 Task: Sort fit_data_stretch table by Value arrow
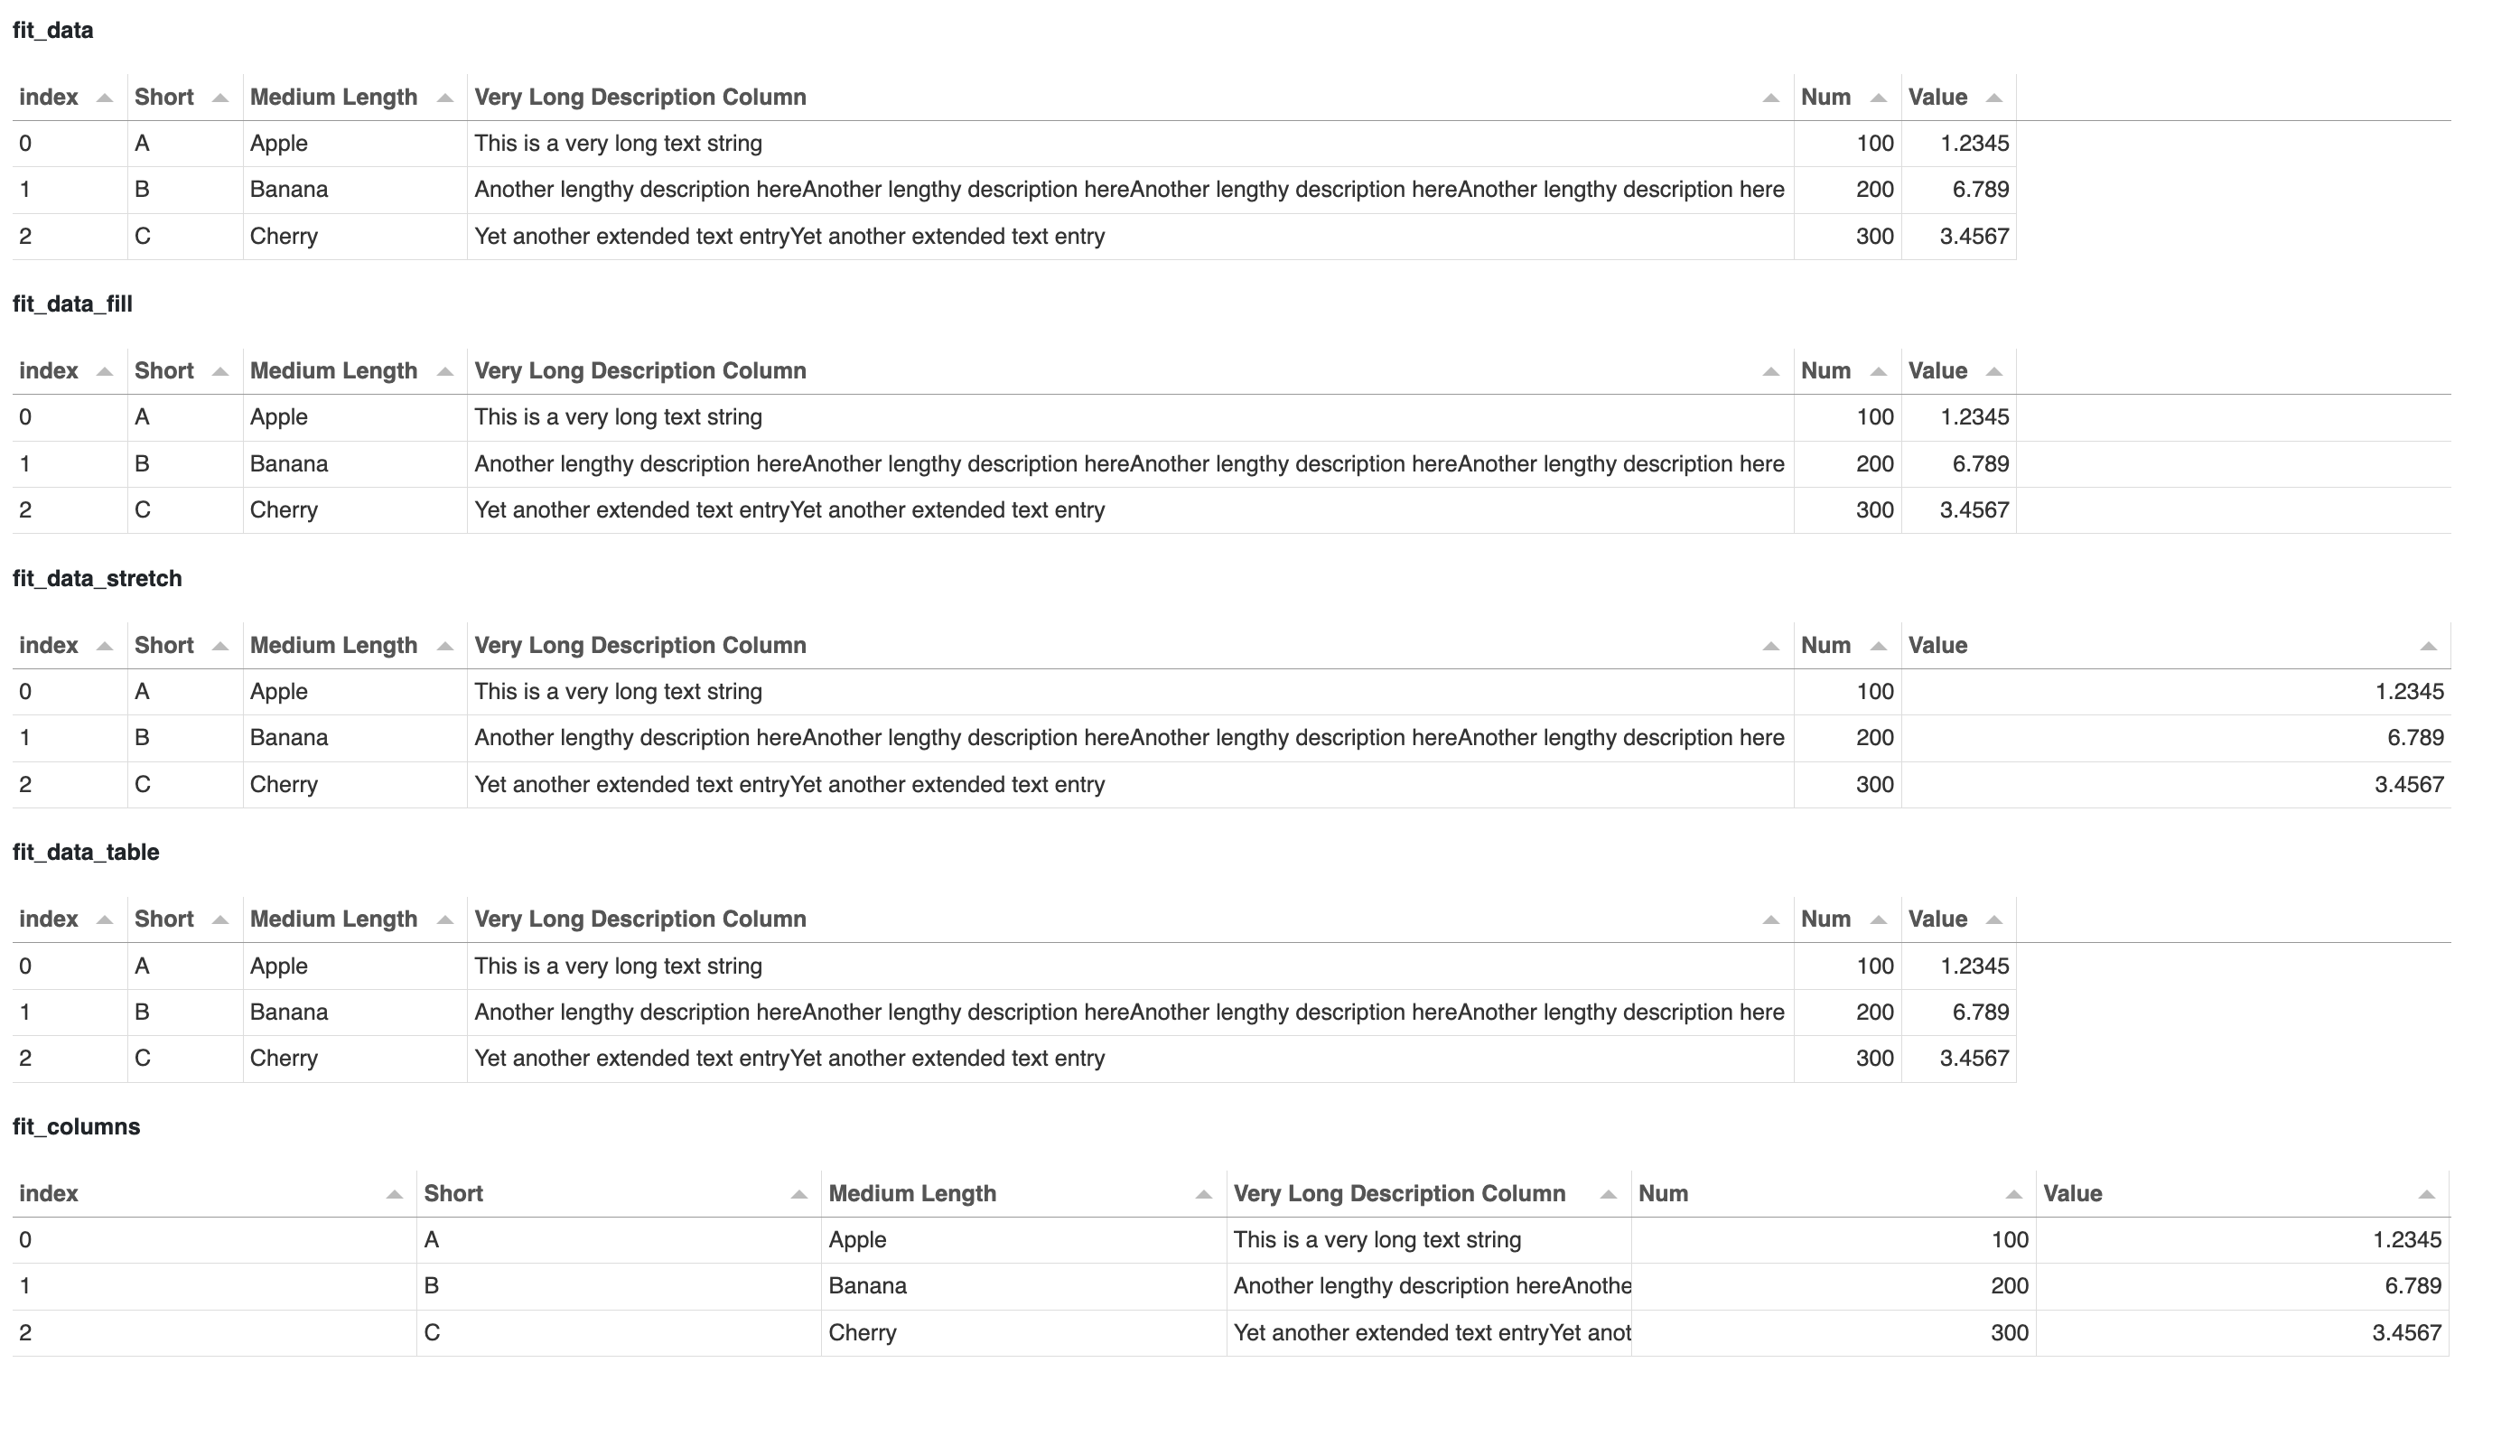tap(2428, 646)
